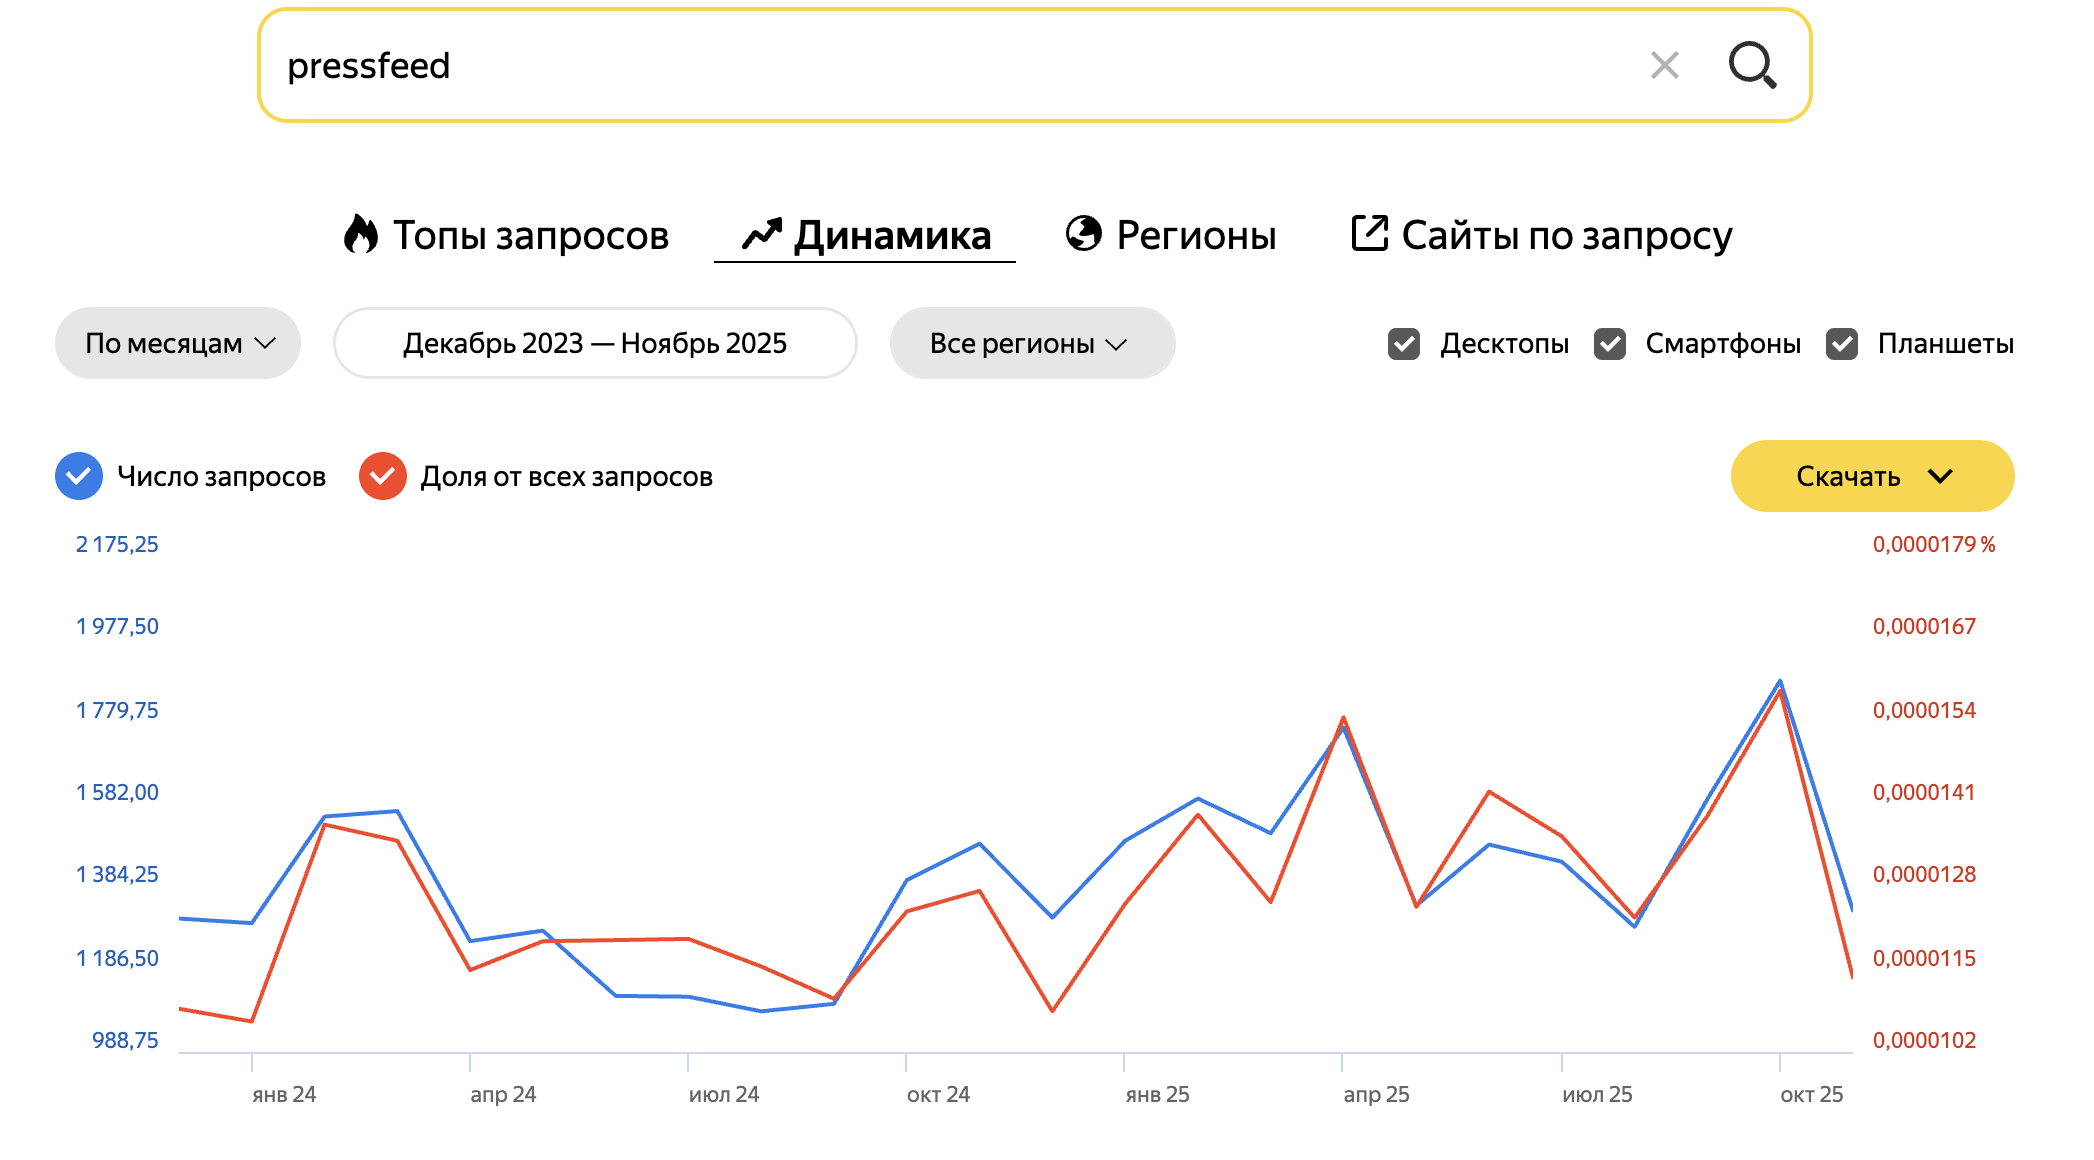The image size is (2094, 1160).
Task: Clear the search field with the X icon
Action: click(x=1664, y=66)
